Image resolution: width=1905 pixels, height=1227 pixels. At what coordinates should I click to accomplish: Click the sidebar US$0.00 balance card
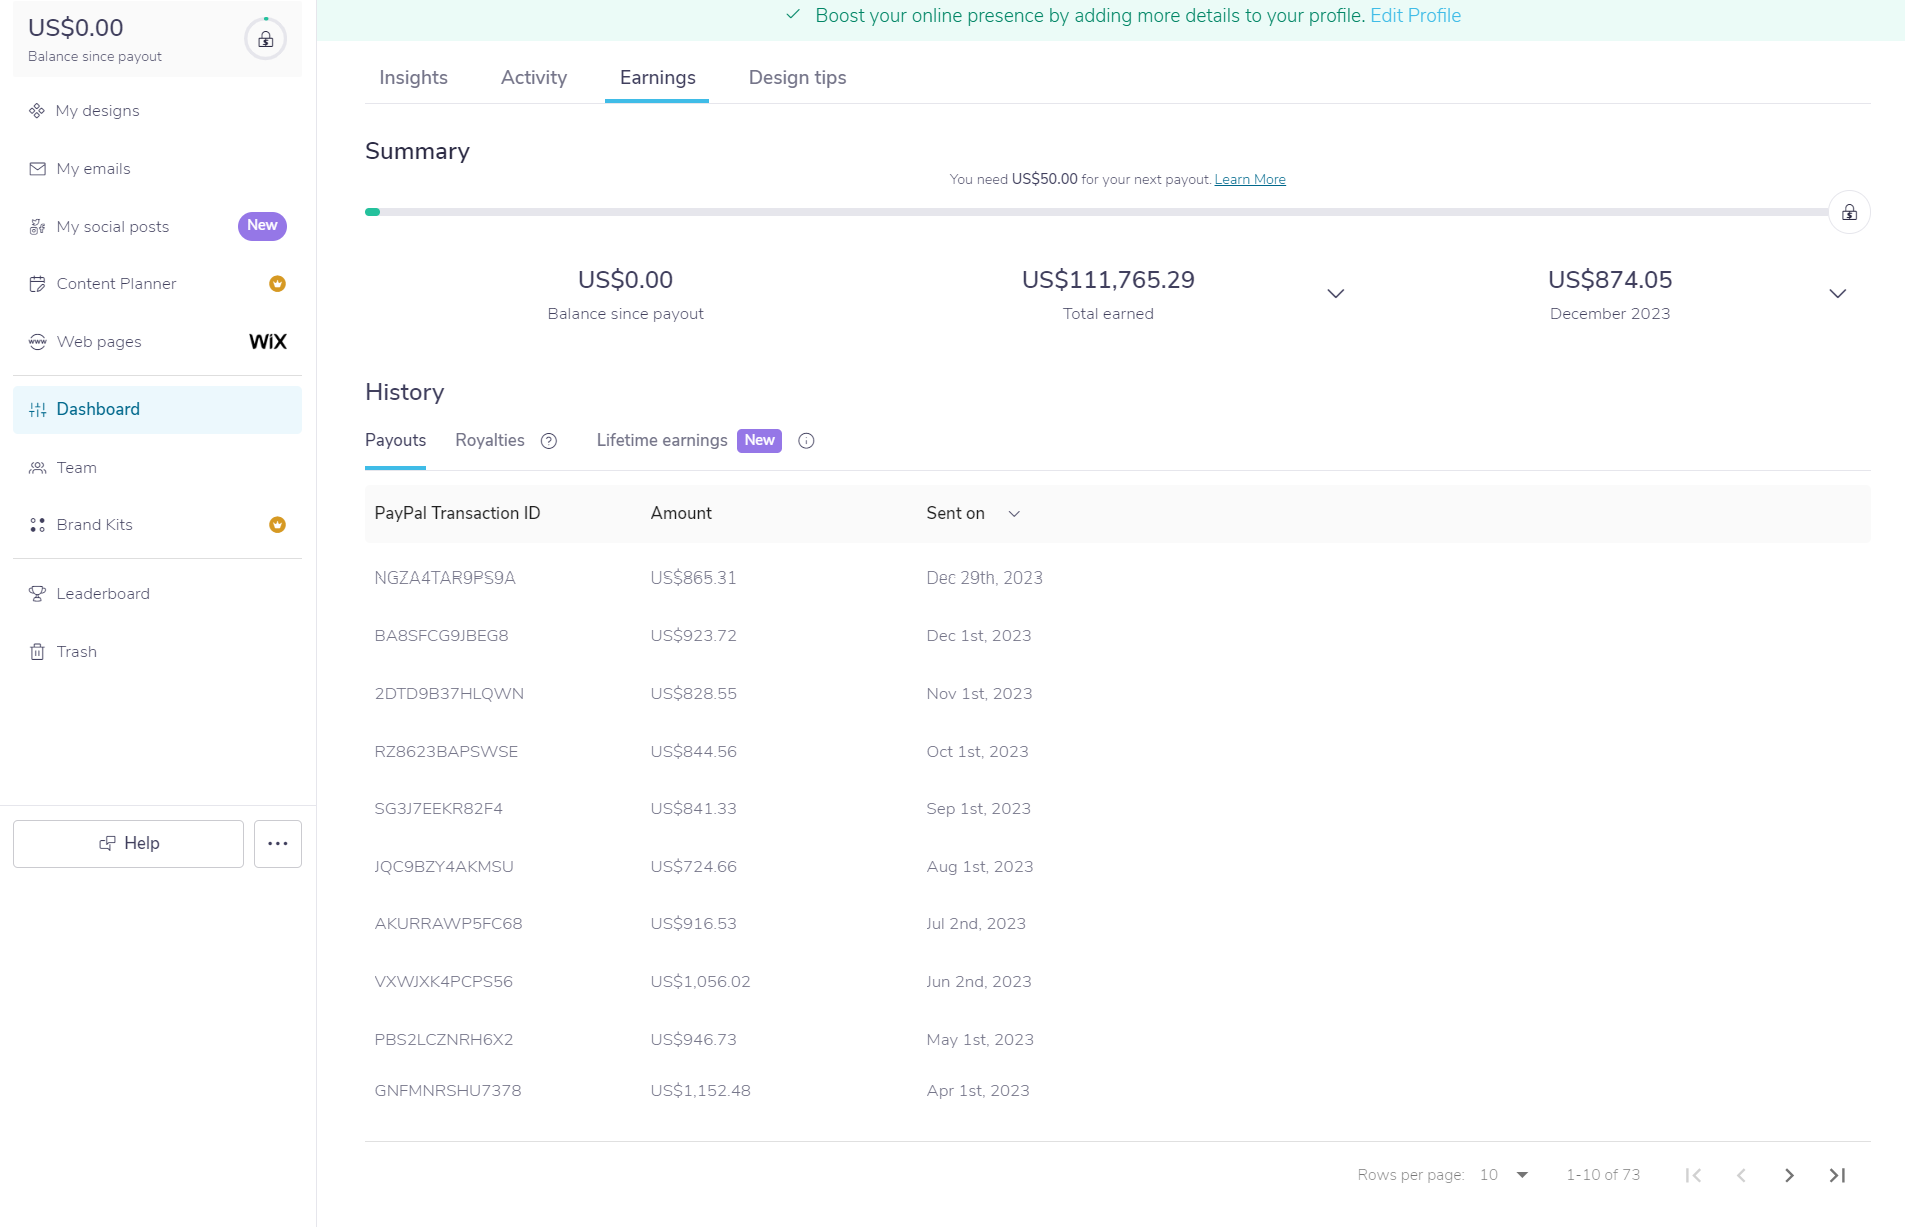157,40
